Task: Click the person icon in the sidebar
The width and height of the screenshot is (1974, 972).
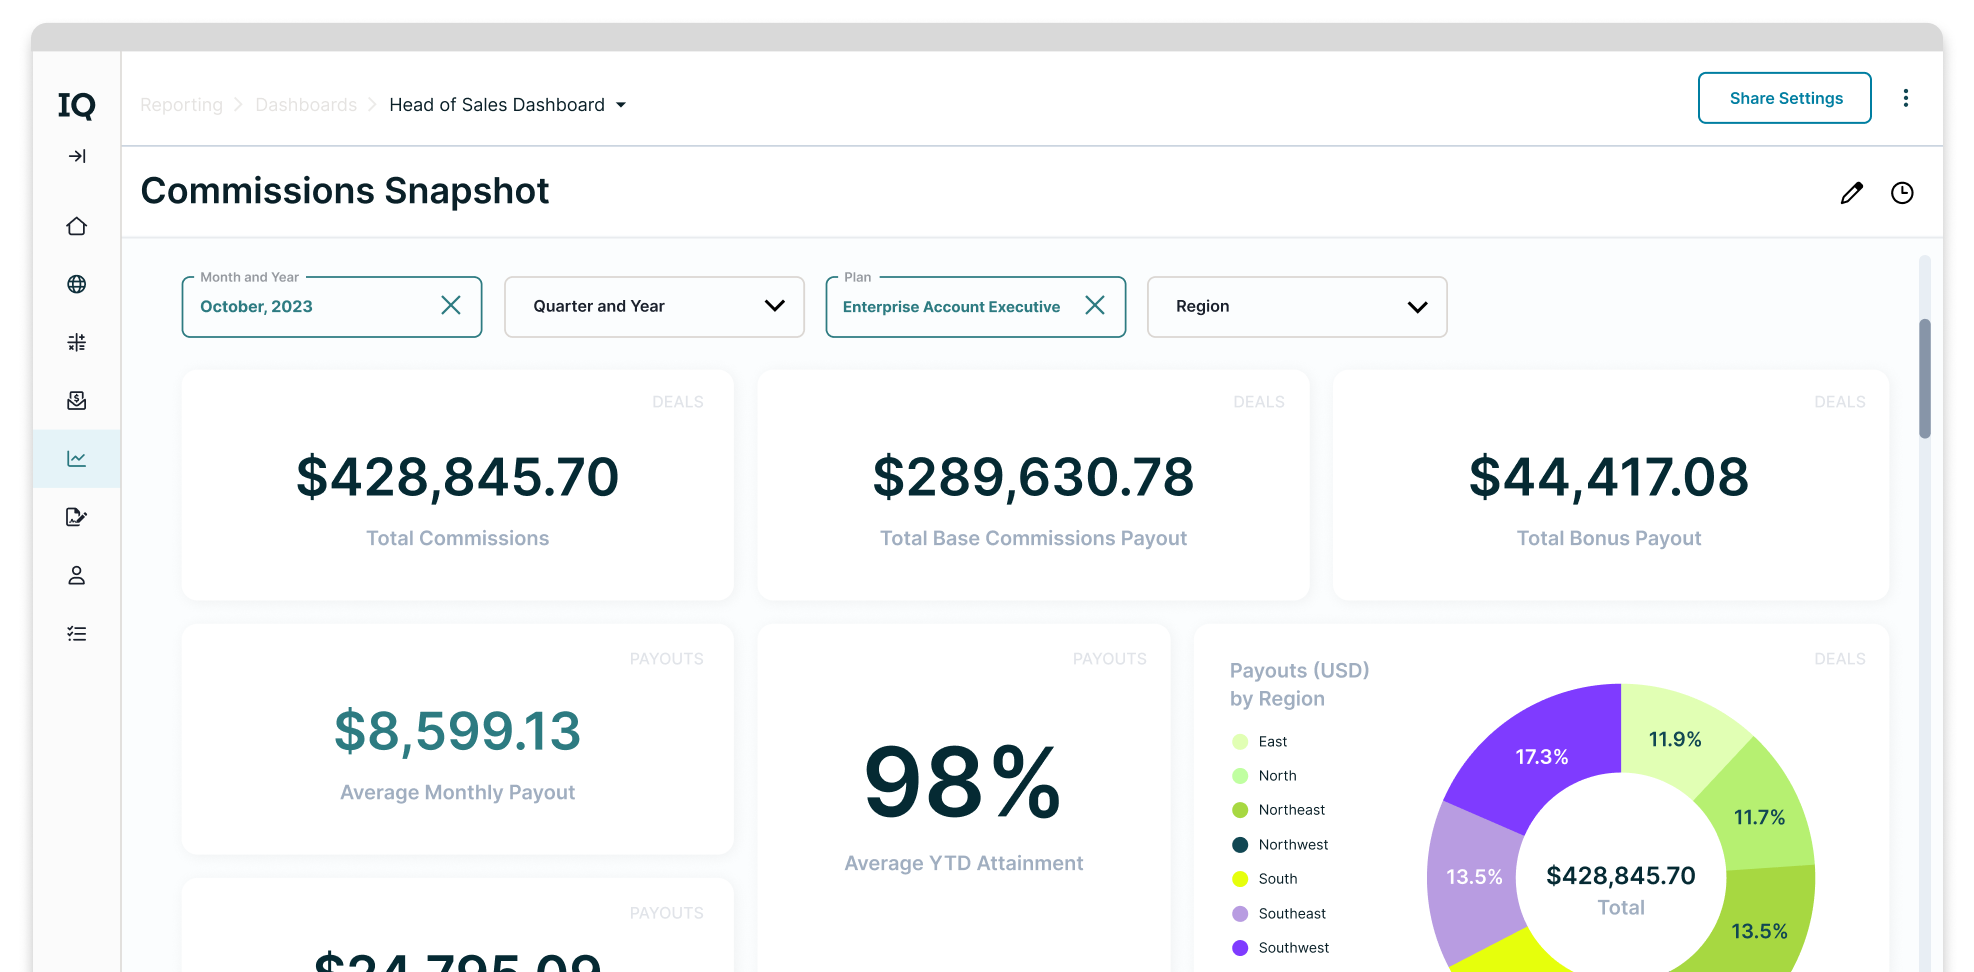Action: pyautogui.click(x=76, y=575)
